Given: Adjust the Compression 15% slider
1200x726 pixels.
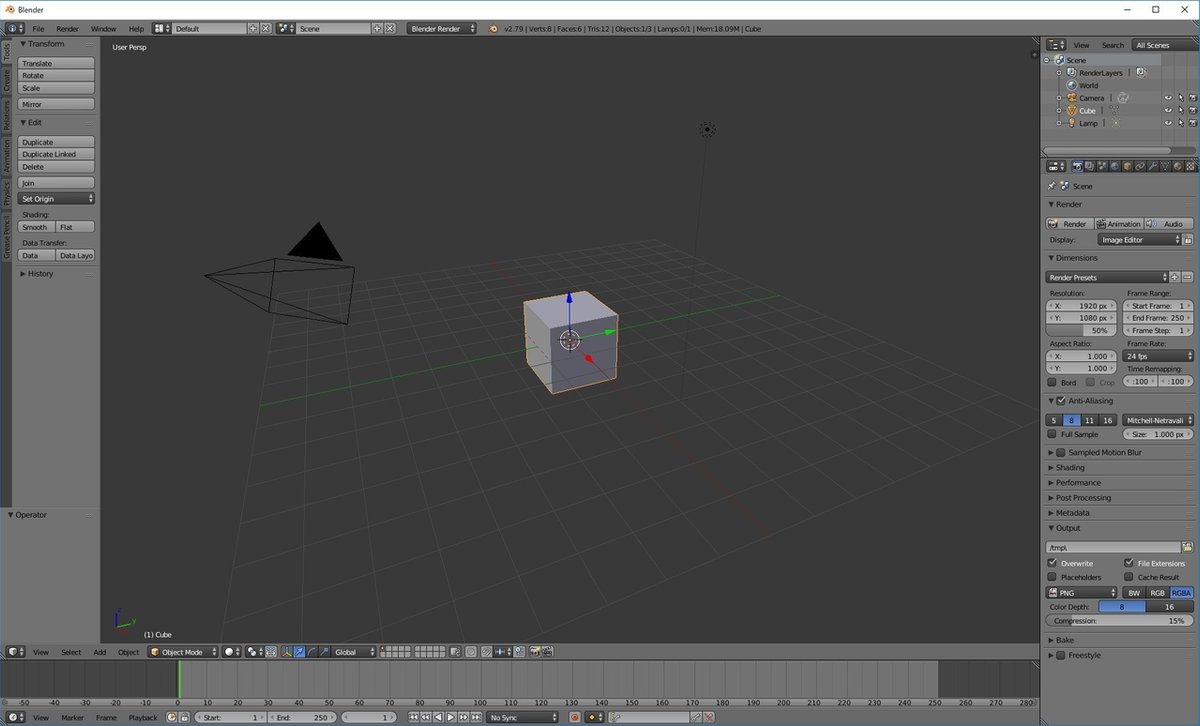Looking at the screenshot, I should click(x=1120, y=621).
